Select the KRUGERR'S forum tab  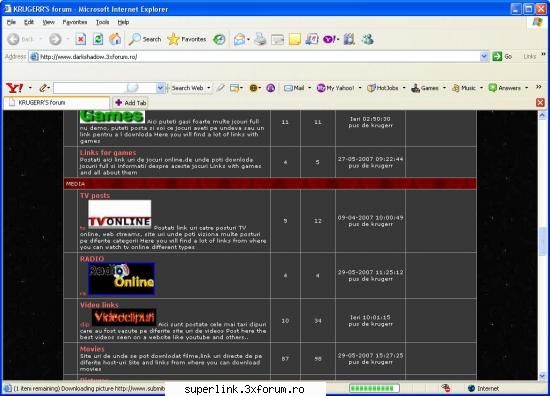[56, 102]
